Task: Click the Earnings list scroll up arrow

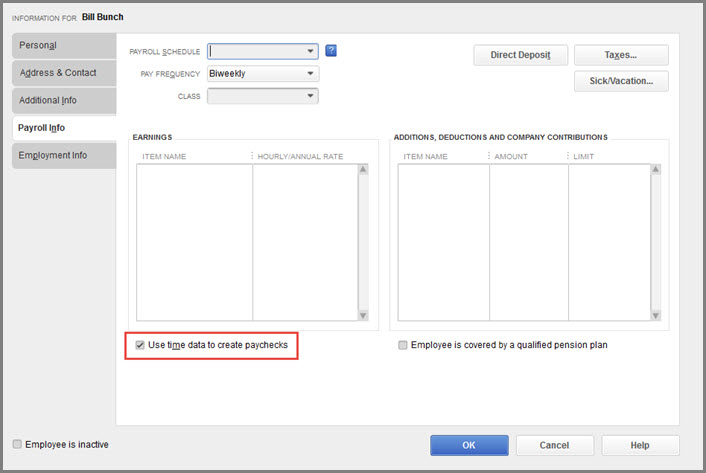Action: click(x=363, y=170)
